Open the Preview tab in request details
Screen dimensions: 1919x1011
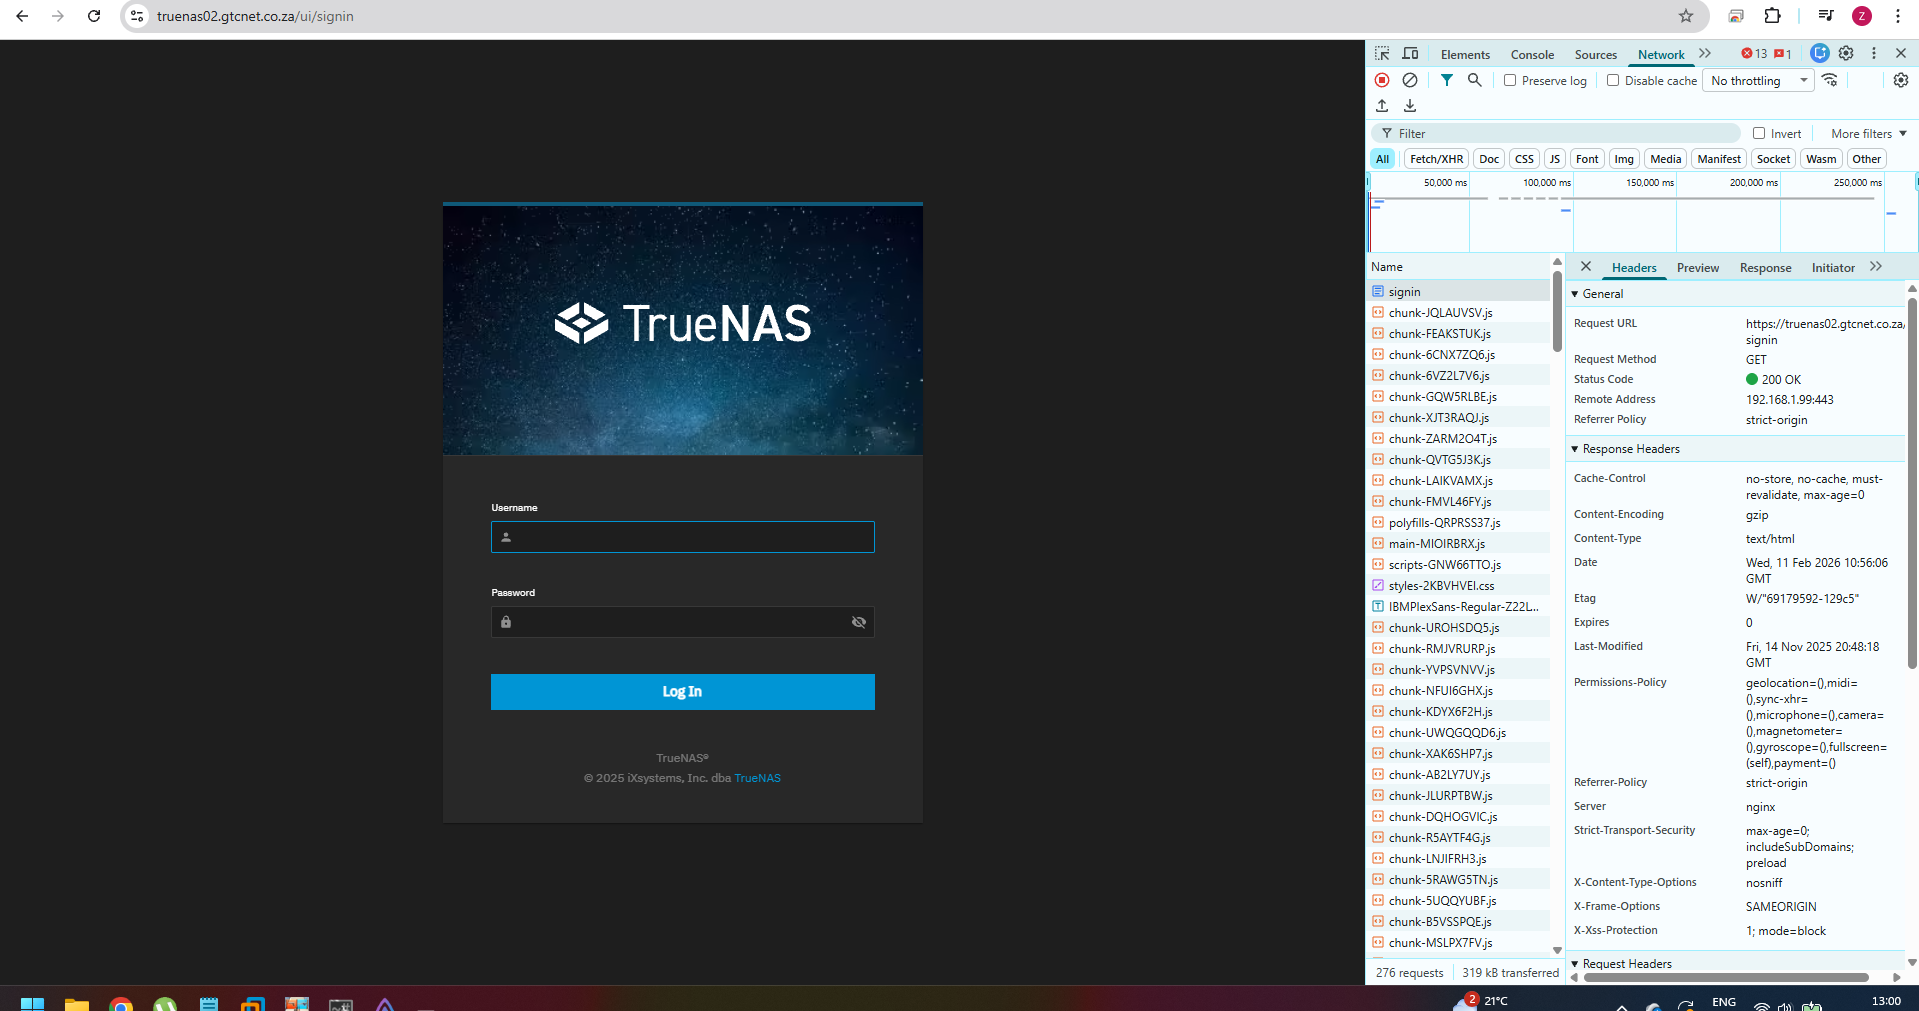pyautogui.click(x=1697, y=268)
